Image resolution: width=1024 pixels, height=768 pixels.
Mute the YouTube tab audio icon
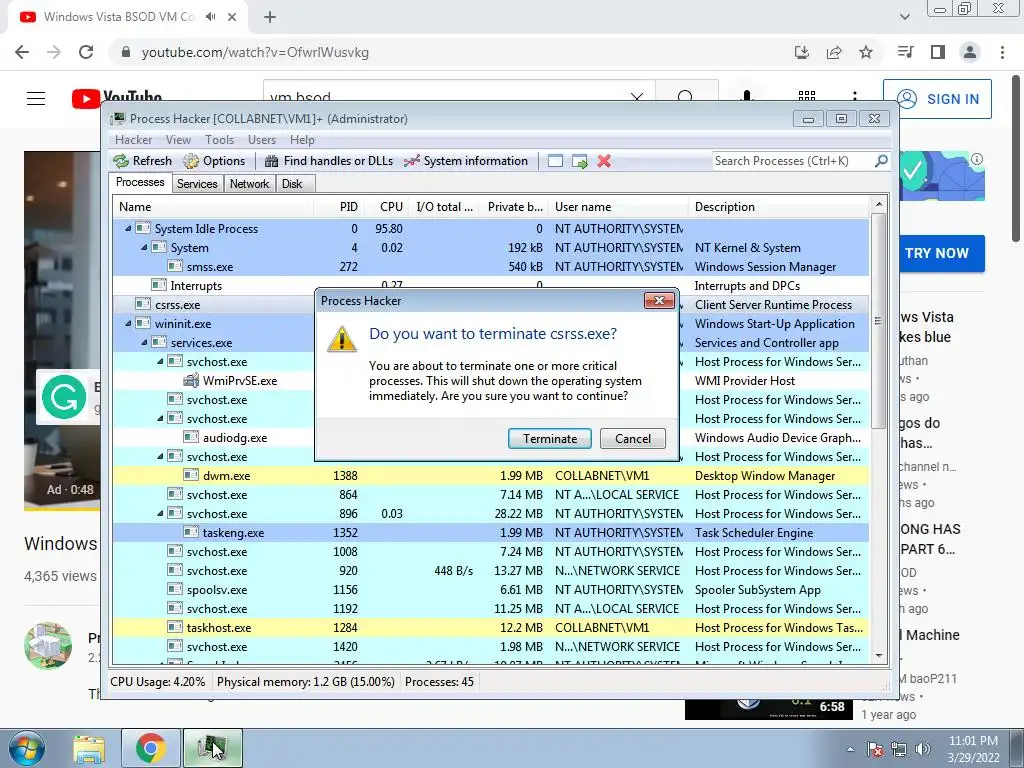(x=210, y=17)
